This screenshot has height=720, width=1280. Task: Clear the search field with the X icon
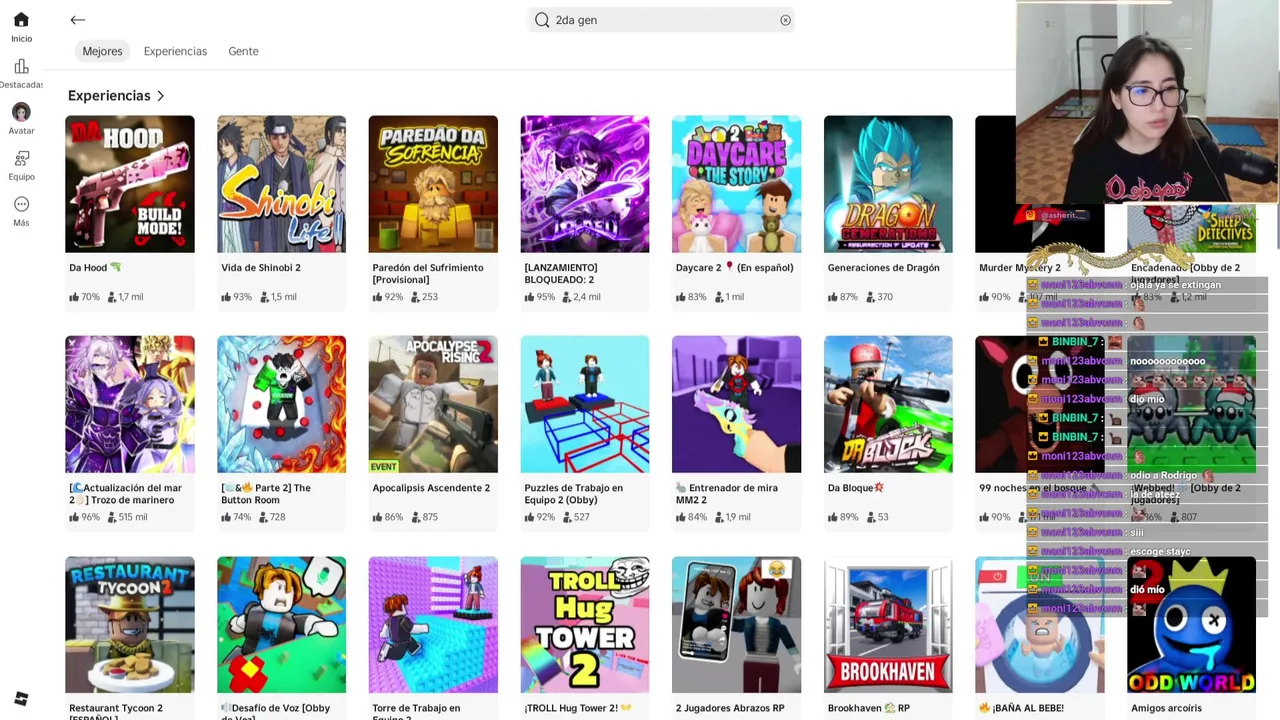pyautogui.click(x=785, y=20)
